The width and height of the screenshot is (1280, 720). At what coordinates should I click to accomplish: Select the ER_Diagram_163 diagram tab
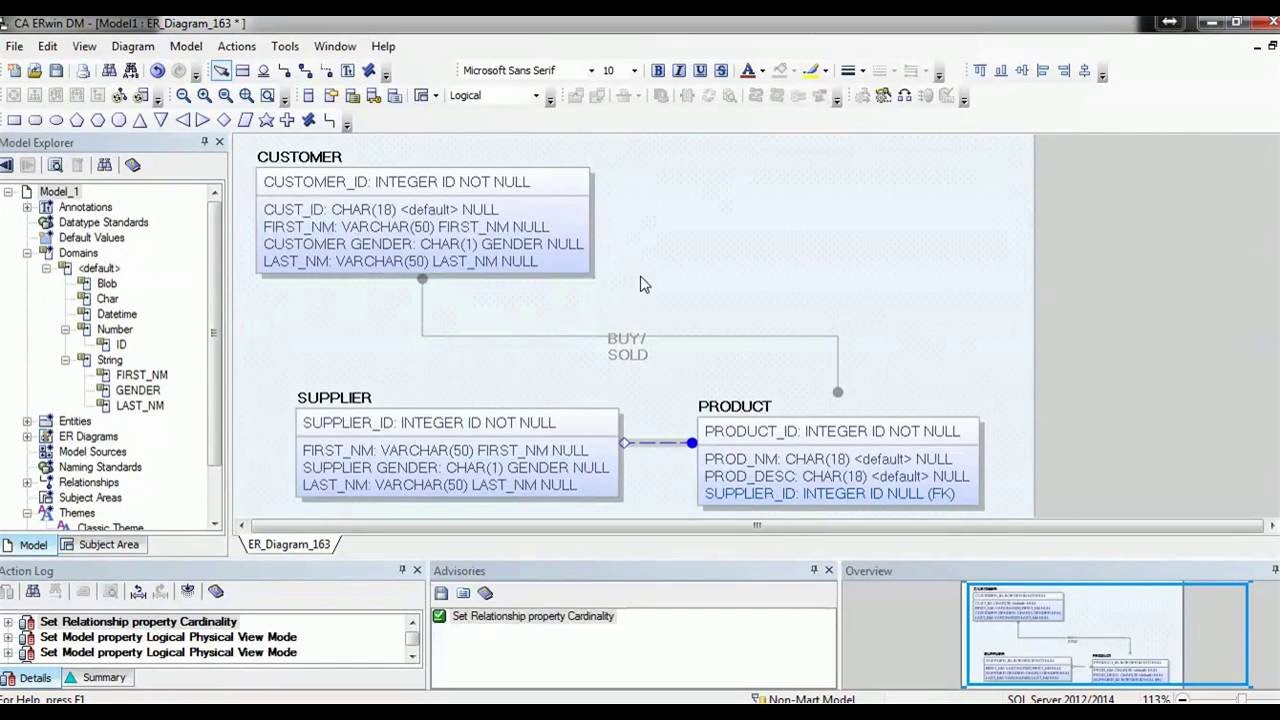pyautogui.click(x=289, y=544)
